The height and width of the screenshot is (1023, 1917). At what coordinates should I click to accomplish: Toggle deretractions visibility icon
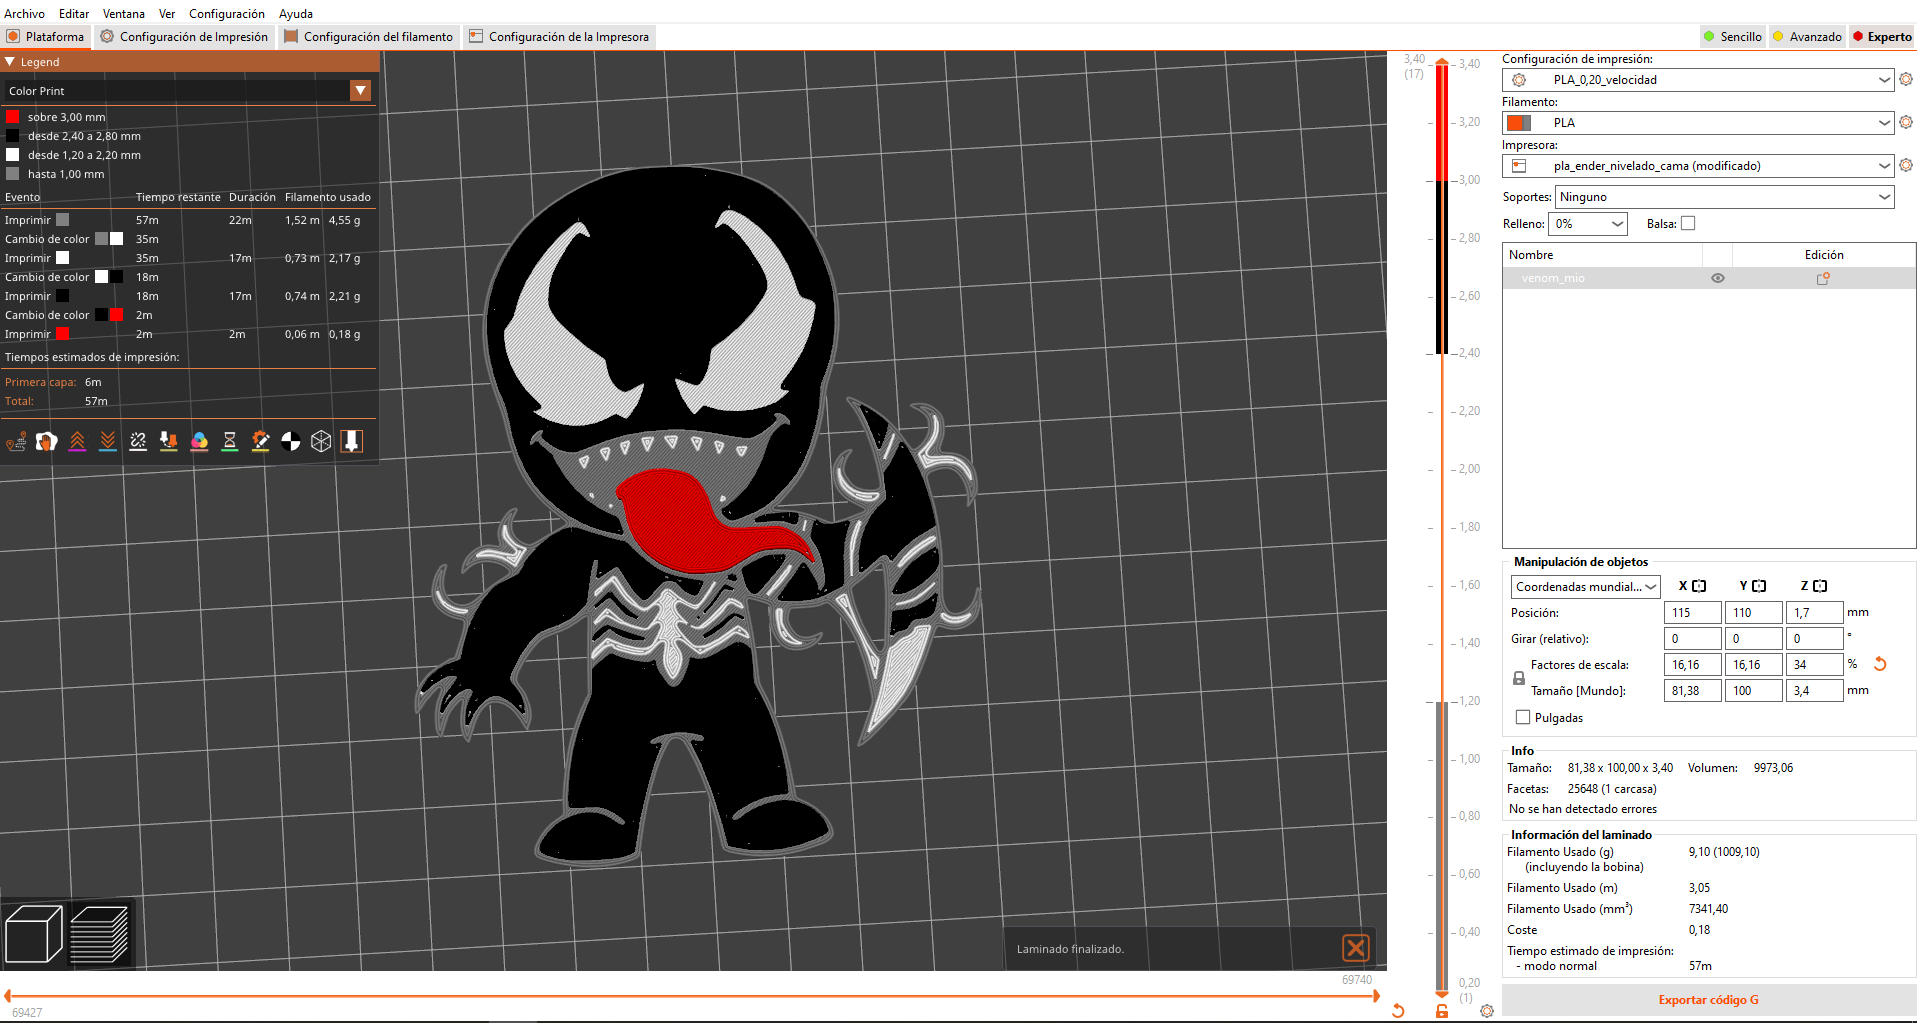(108, 441)
